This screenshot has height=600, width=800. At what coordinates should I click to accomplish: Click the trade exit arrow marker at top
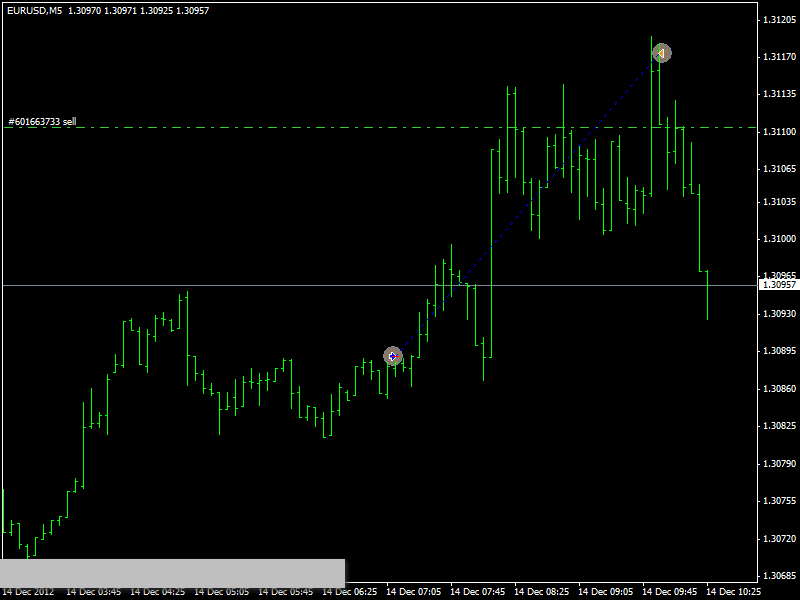[662, 53]
